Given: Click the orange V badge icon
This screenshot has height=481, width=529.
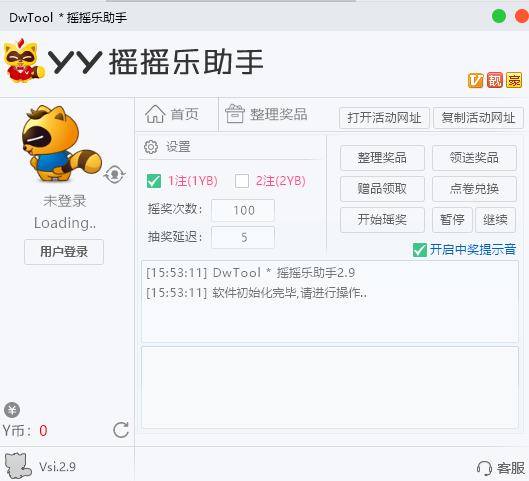Looking at the screenshot, I should pos(476,80).
